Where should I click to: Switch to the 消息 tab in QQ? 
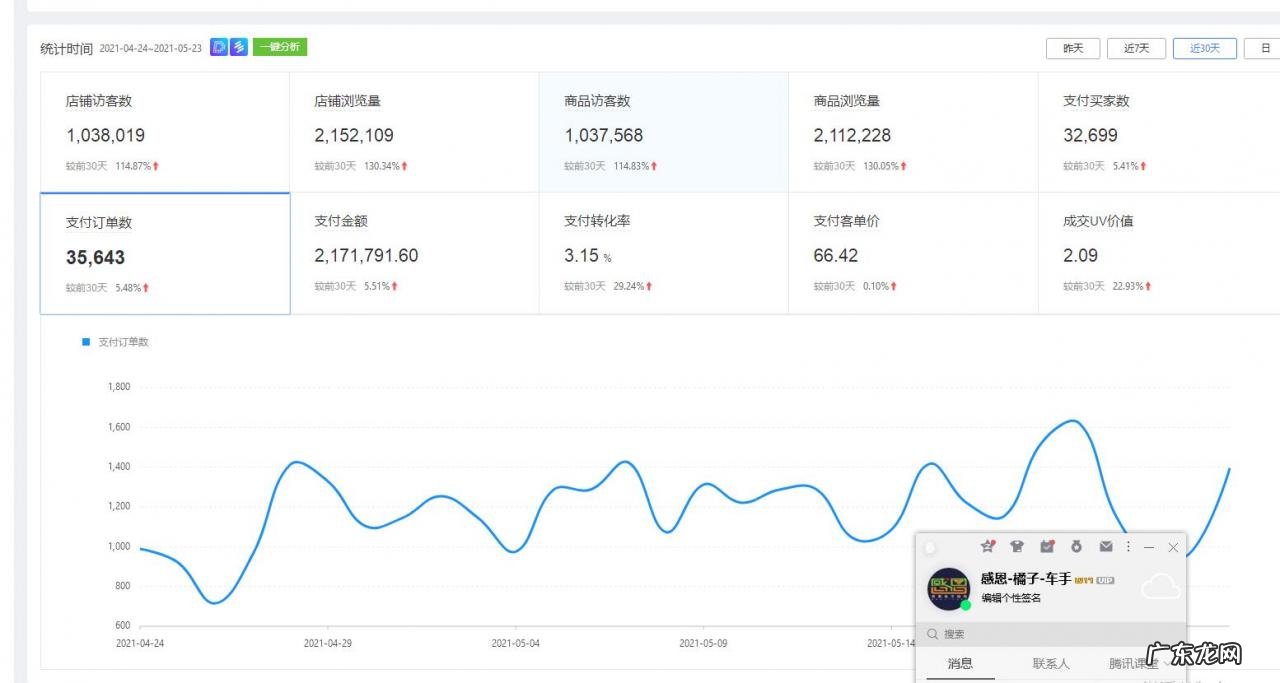coord(960,663)
